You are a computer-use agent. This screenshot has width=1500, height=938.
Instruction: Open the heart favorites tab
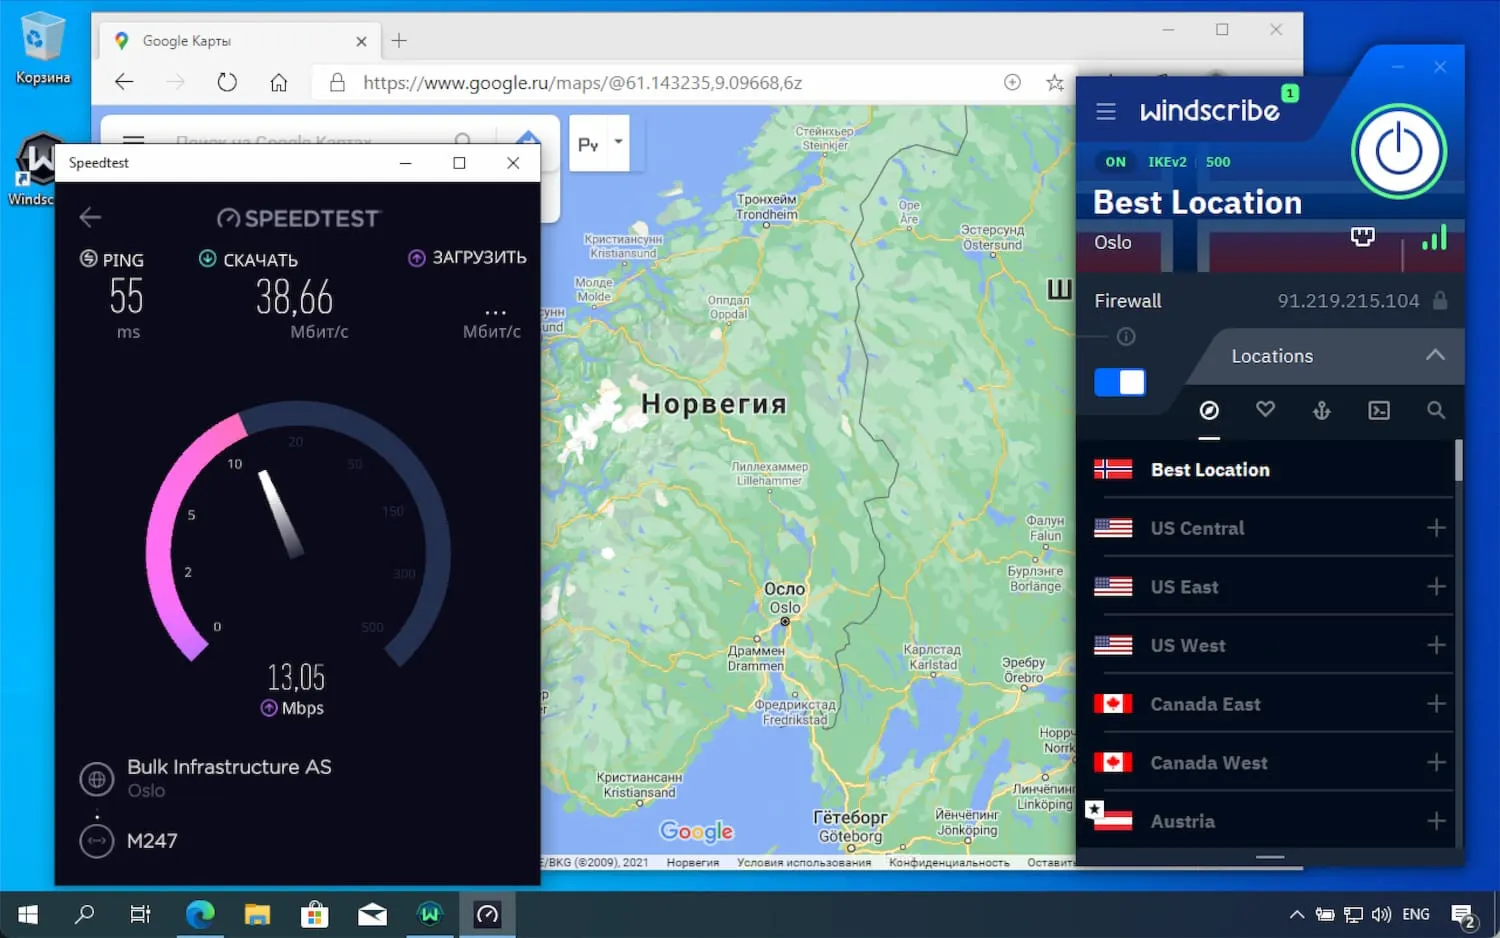[1265, 409]
